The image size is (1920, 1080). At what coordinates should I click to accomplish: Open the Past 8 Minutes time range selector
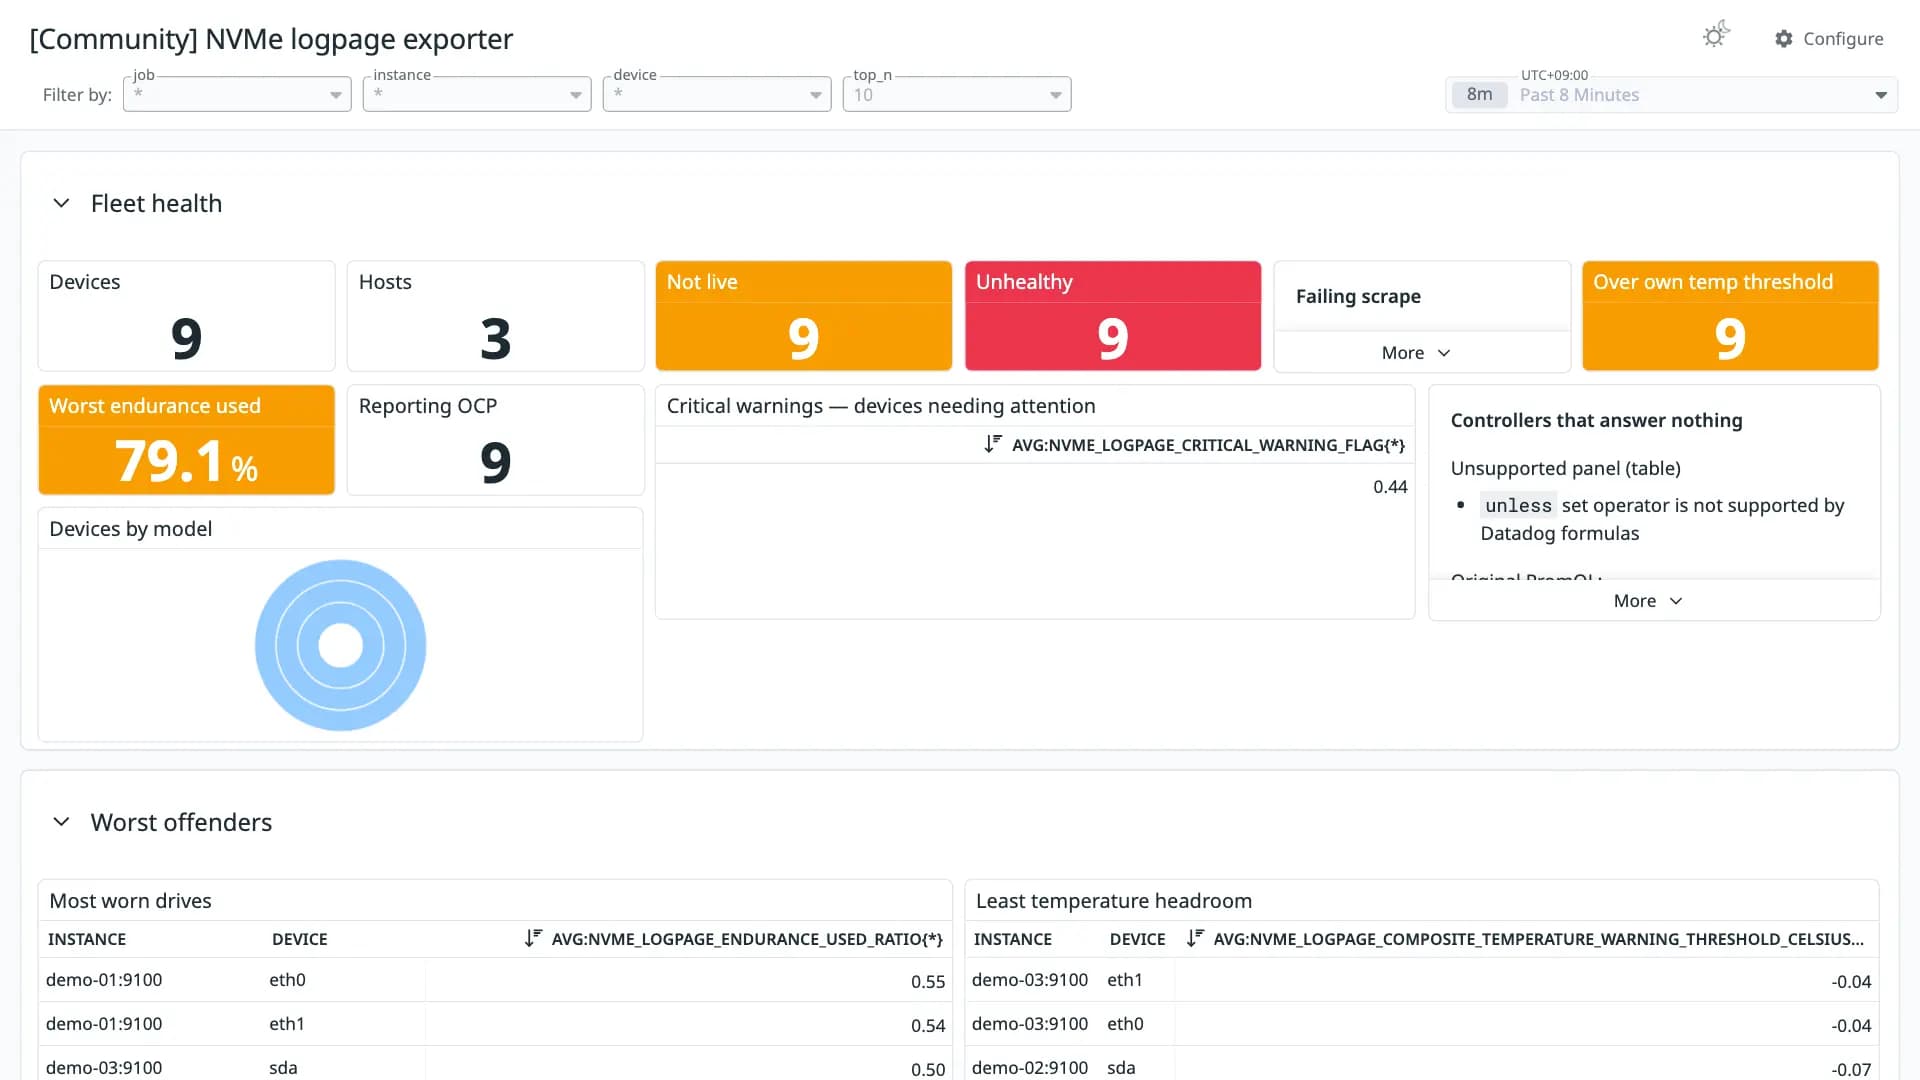tap(1672, 95)
